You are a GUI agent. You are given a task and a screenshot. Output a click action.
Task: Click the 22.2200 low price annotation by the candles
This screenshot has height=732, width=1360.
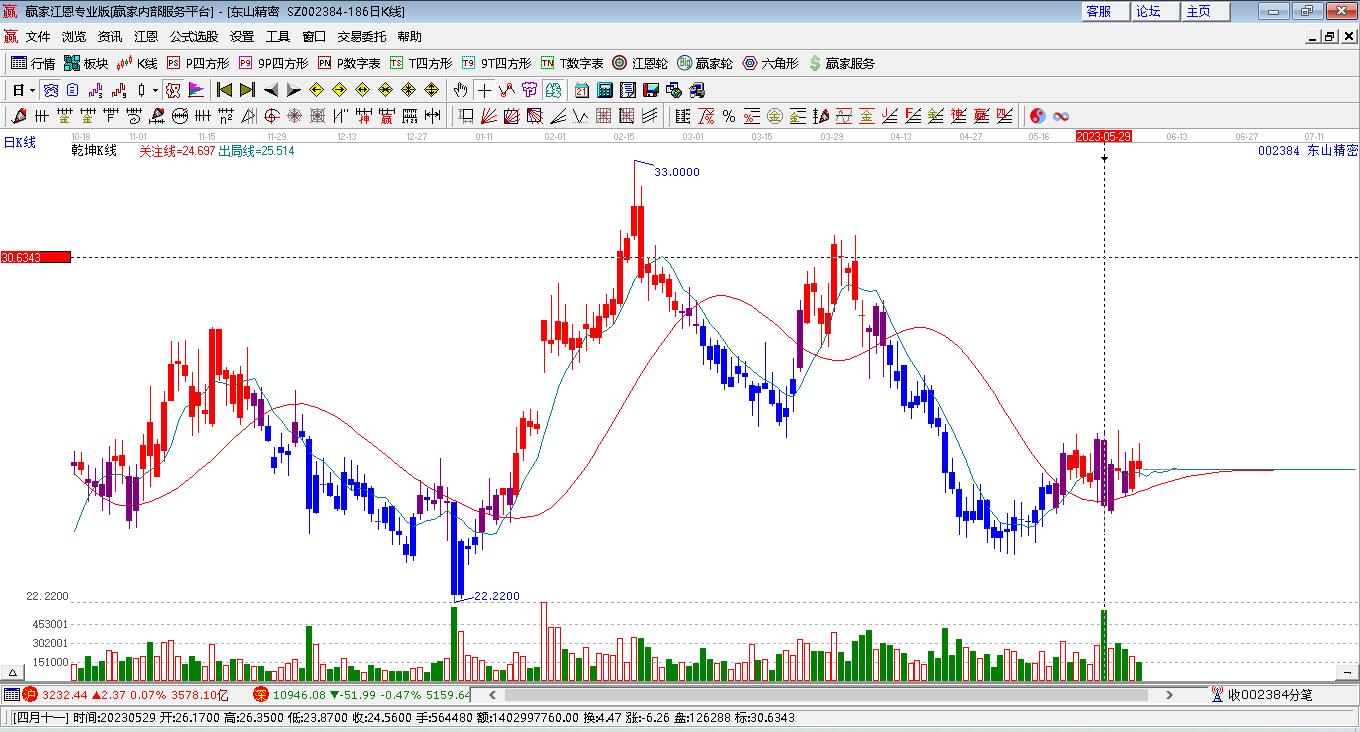pyautogui.click(x=497, y=596)
